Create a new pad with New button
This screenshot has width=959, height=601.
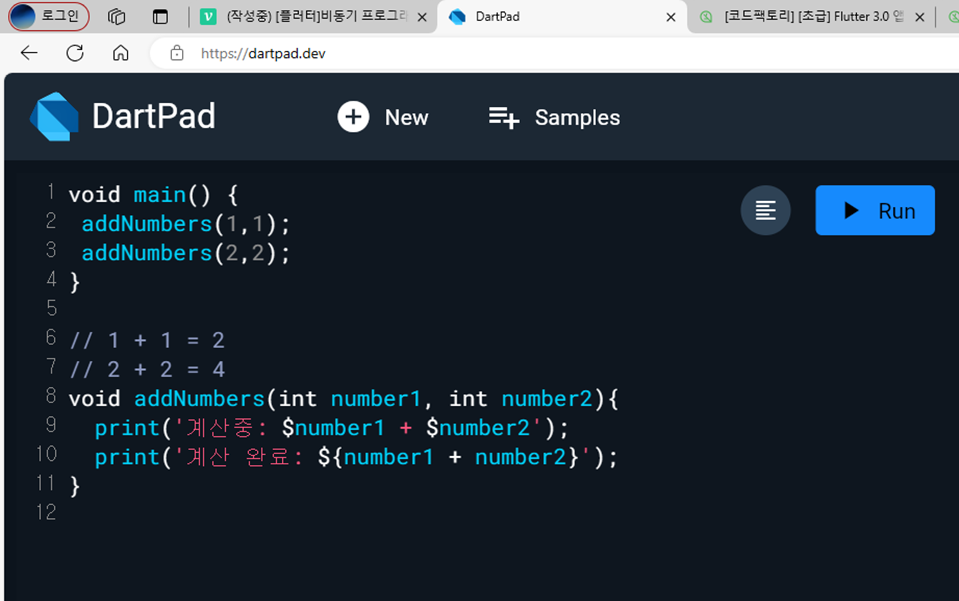383,117
